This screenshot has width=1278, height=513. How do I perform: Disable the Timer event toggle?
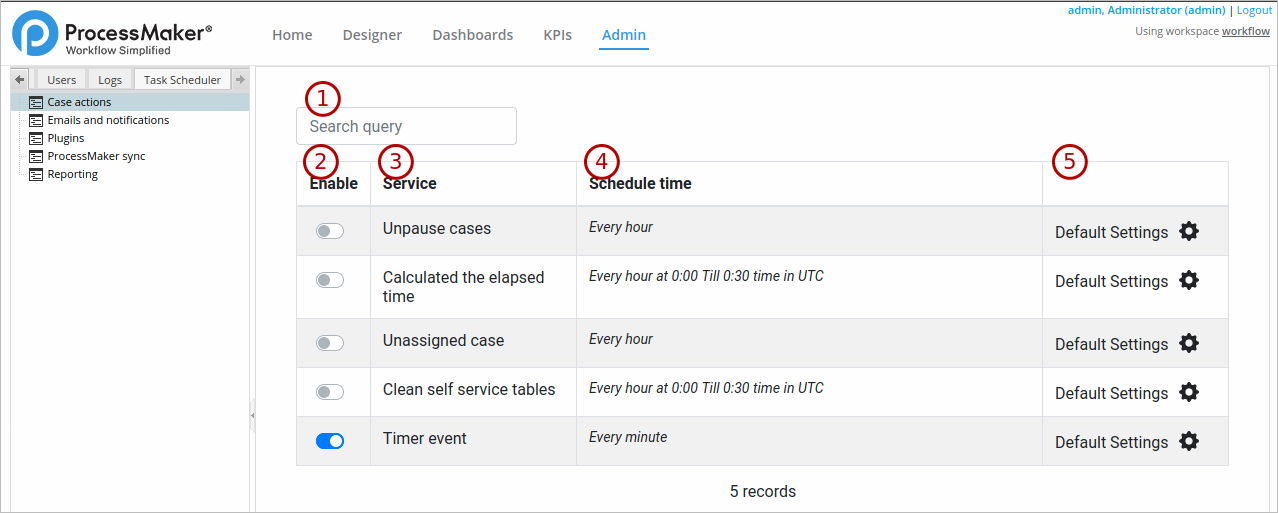[x=329, y=441]
